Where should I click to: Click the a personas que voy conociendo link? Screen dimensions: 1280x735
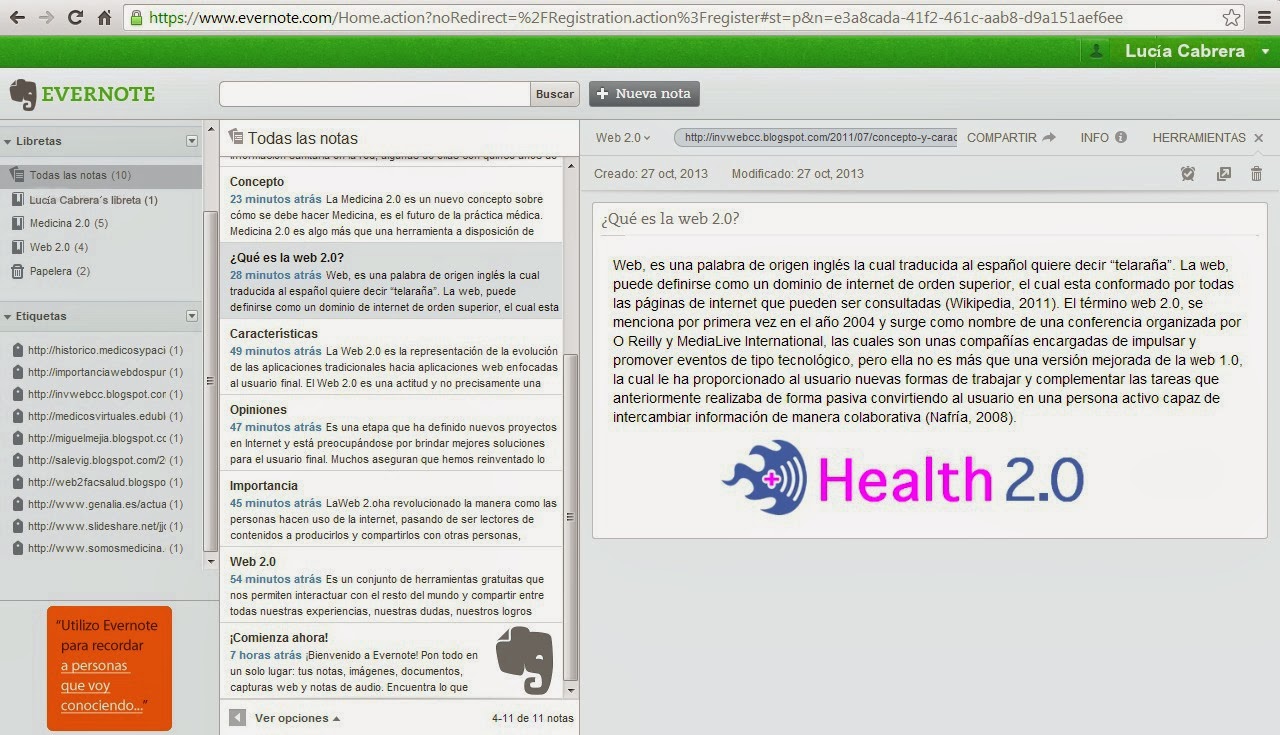[x=101, y=685]
